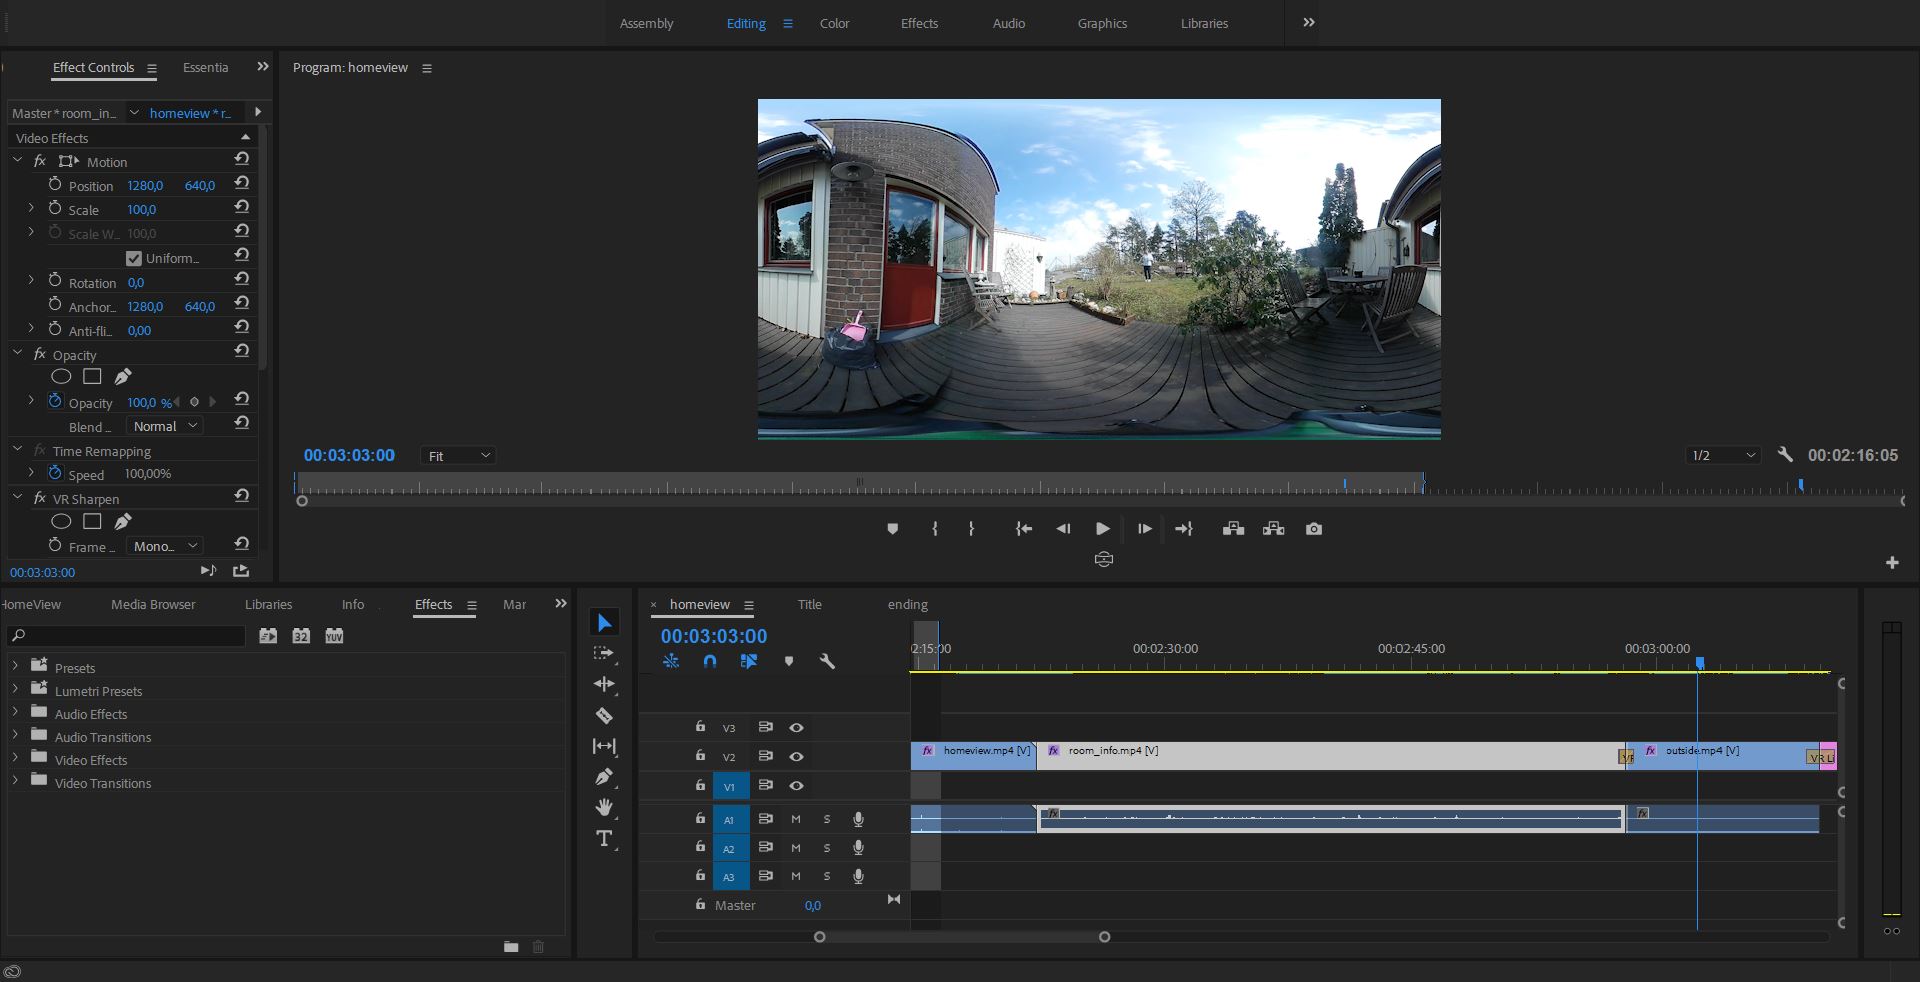Screen dimensions: 1920x982
Task: Open the Button Editor plus icon
Action: click(1892, 563)
